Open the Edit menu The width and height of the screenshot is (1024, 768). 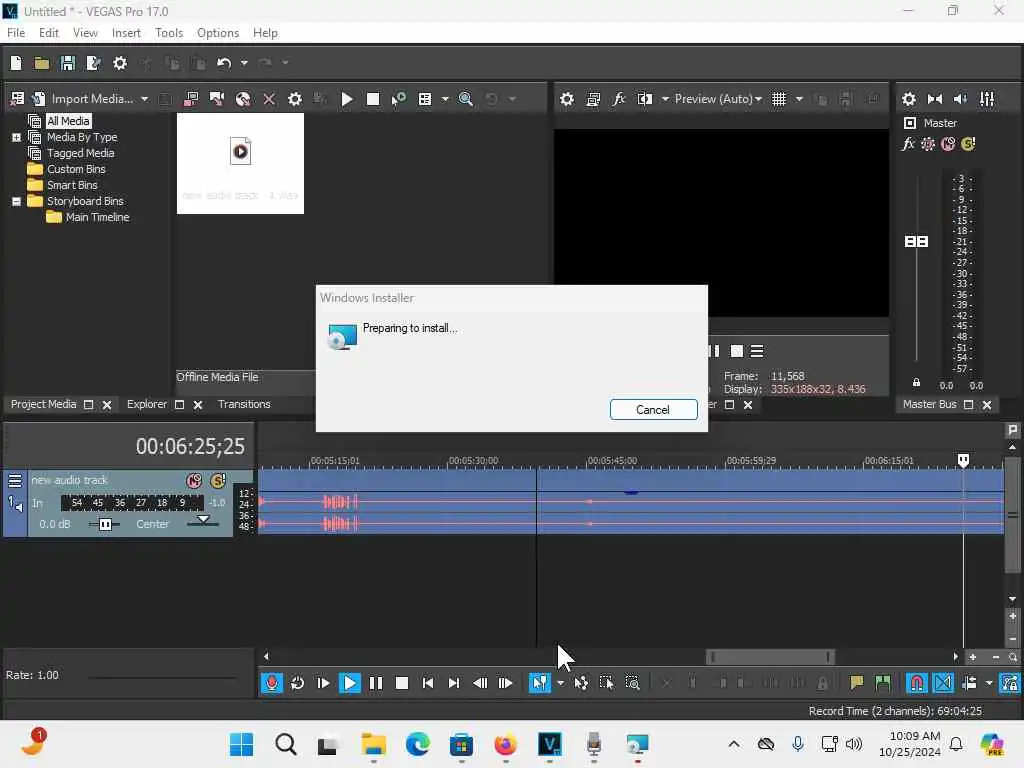[x=48, y=33]
